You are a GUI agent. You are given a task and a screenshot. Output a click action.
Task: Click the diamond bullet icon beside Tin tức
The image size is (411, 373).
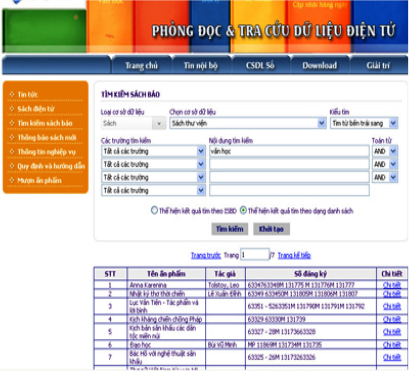(12, 94)
